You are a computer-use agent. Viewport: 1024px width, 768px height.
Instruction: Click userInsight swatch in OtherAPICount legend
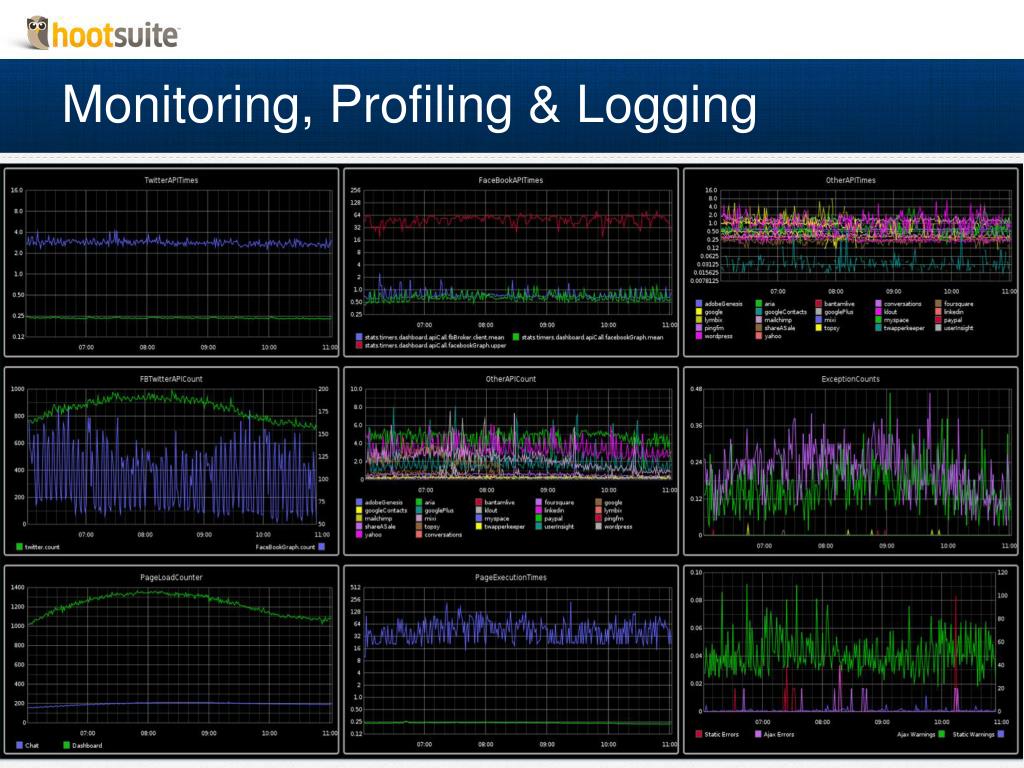point(539,526)
